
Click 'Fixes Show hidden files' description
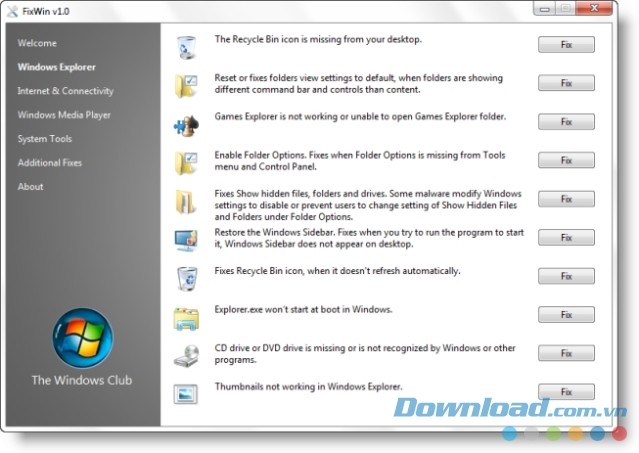(x=368, y=205)
